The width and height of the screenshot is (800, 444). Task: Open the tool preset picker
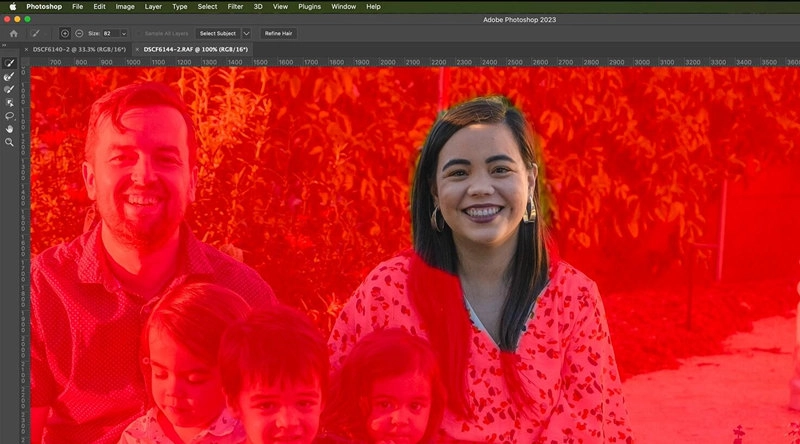pos(36,33)
